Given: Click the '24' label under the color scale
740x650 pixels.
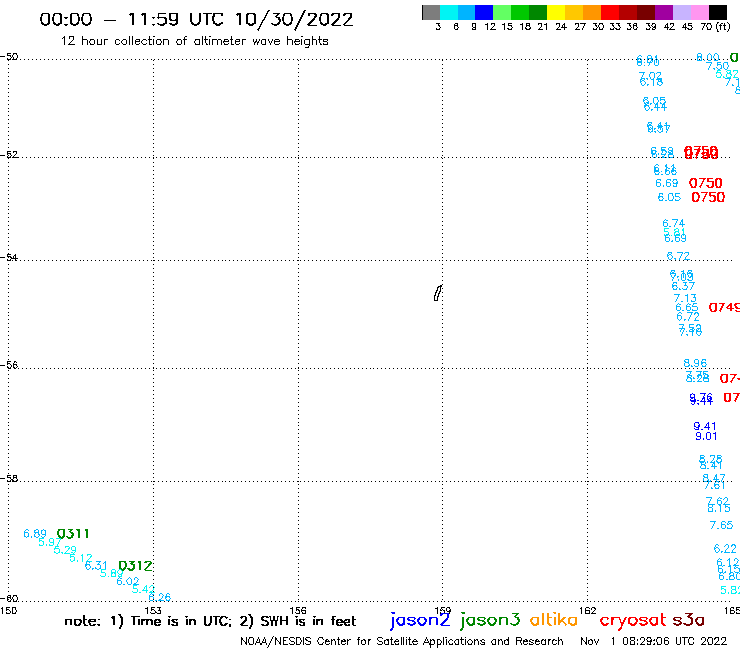Looking at the screenshot, I should 561,27.
